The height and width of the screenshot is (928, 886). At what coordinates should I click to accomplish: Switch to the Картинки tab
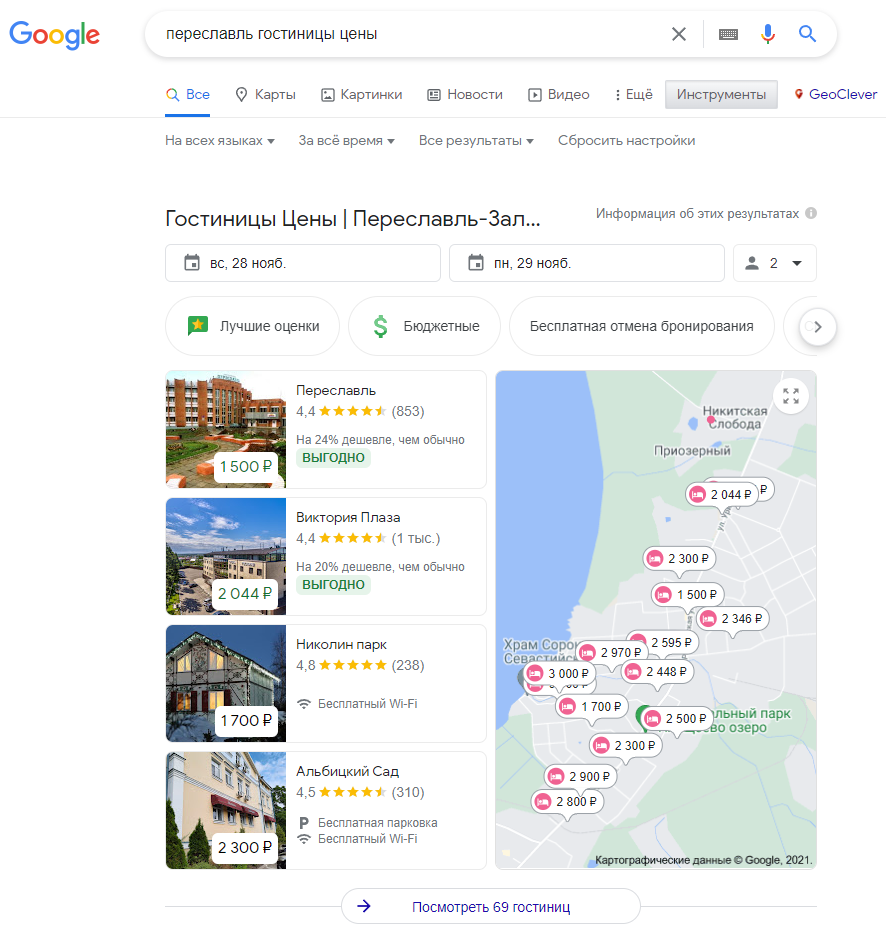click(x=362, y=95)
